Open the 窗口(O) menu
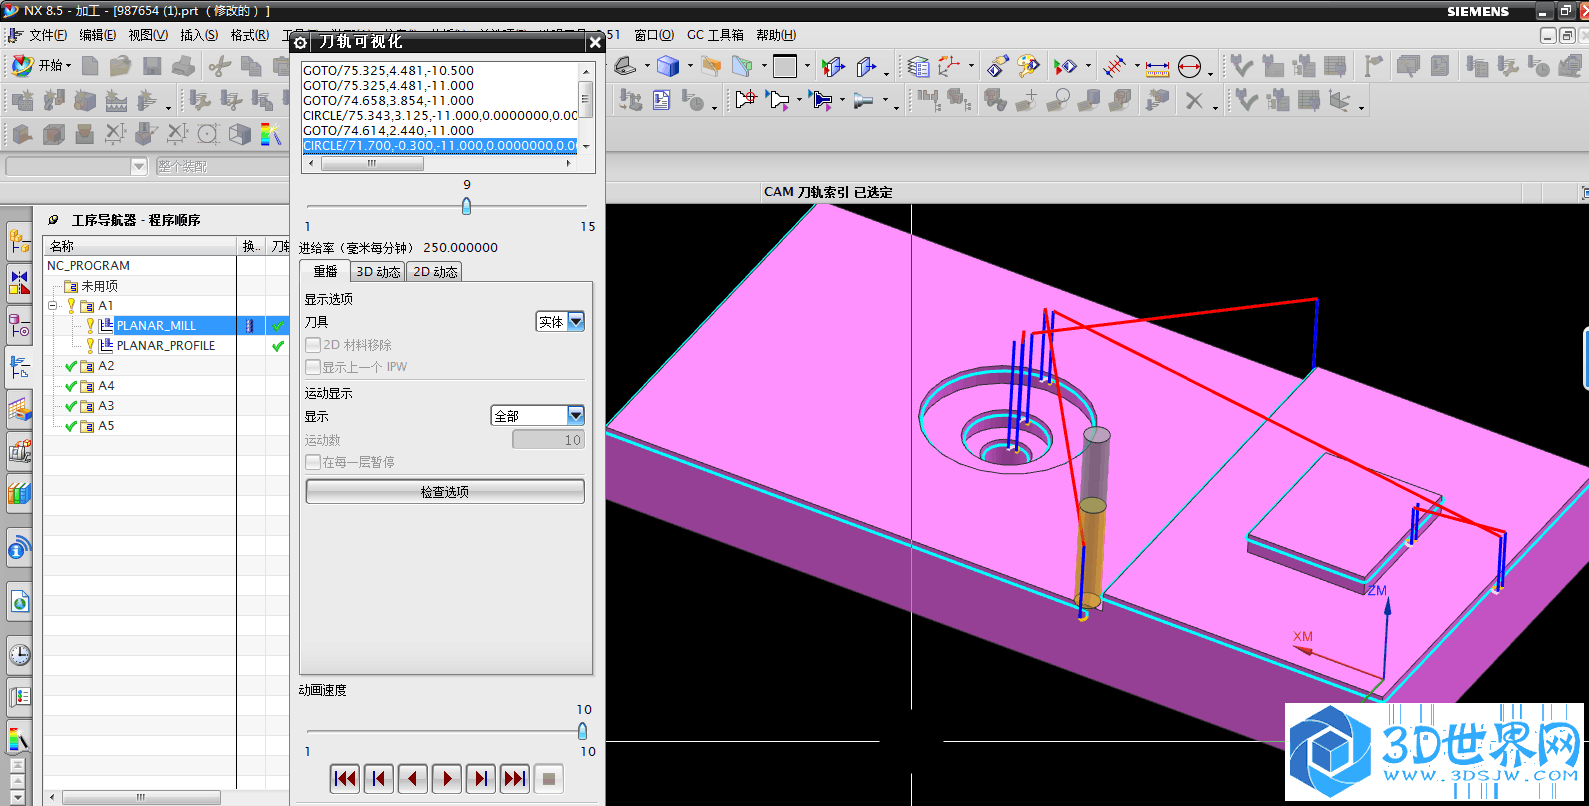This screenshot has height=806, width=1589. 654,35
